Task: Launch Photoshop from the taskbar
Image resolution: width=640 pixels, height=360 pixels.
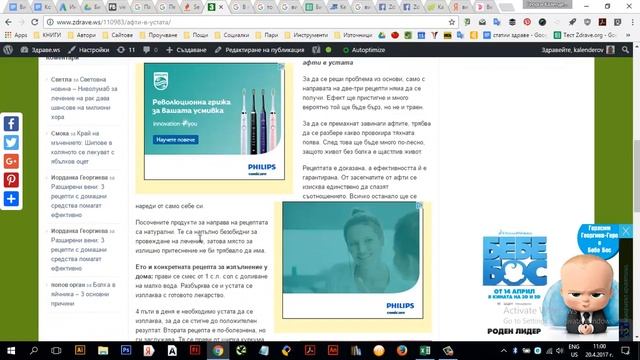Action: [126, 350]
